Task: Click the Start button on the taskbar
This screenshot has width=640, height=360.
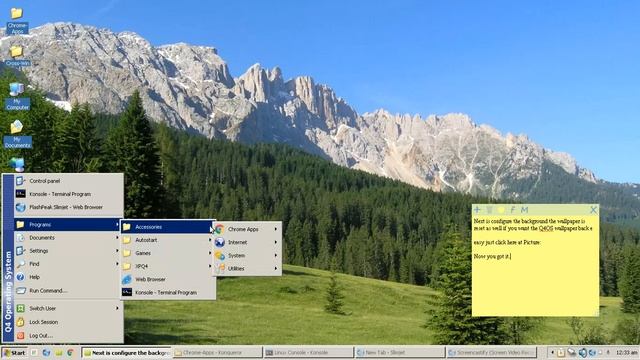Action: coord(14,353)
